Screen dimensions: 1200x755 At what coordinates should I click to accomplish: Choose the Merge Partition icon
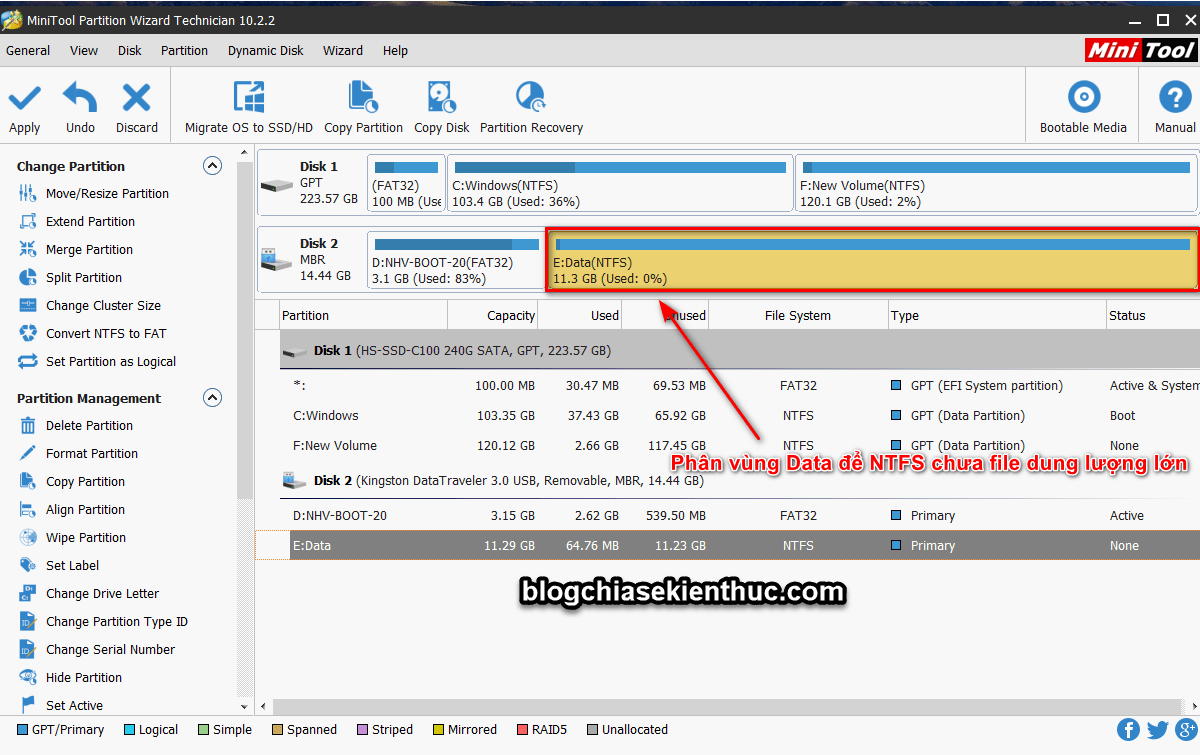tap(28, 249)
